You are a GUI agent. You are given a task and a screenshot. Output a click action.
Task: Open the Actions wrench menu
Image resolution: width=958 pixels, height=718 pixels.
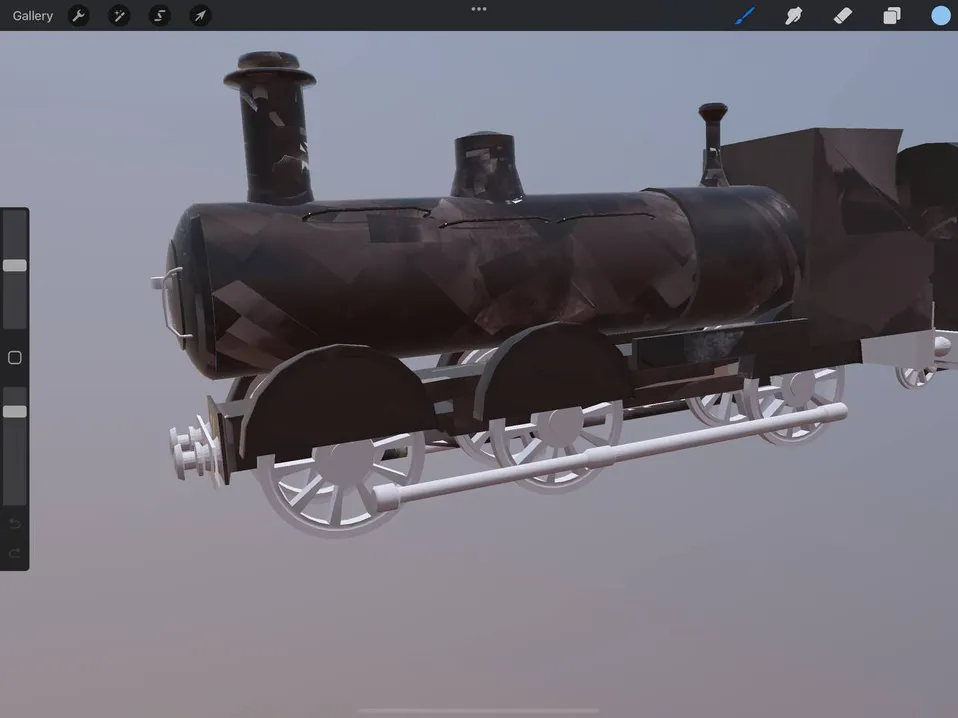pyautogui.click(x=78, y=15)
